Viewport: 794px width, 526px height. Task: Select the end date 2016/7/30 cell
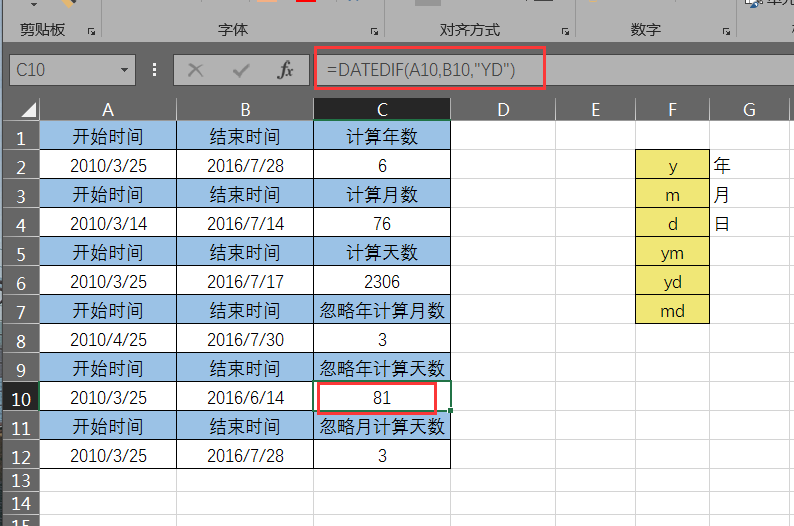[245, 339]
